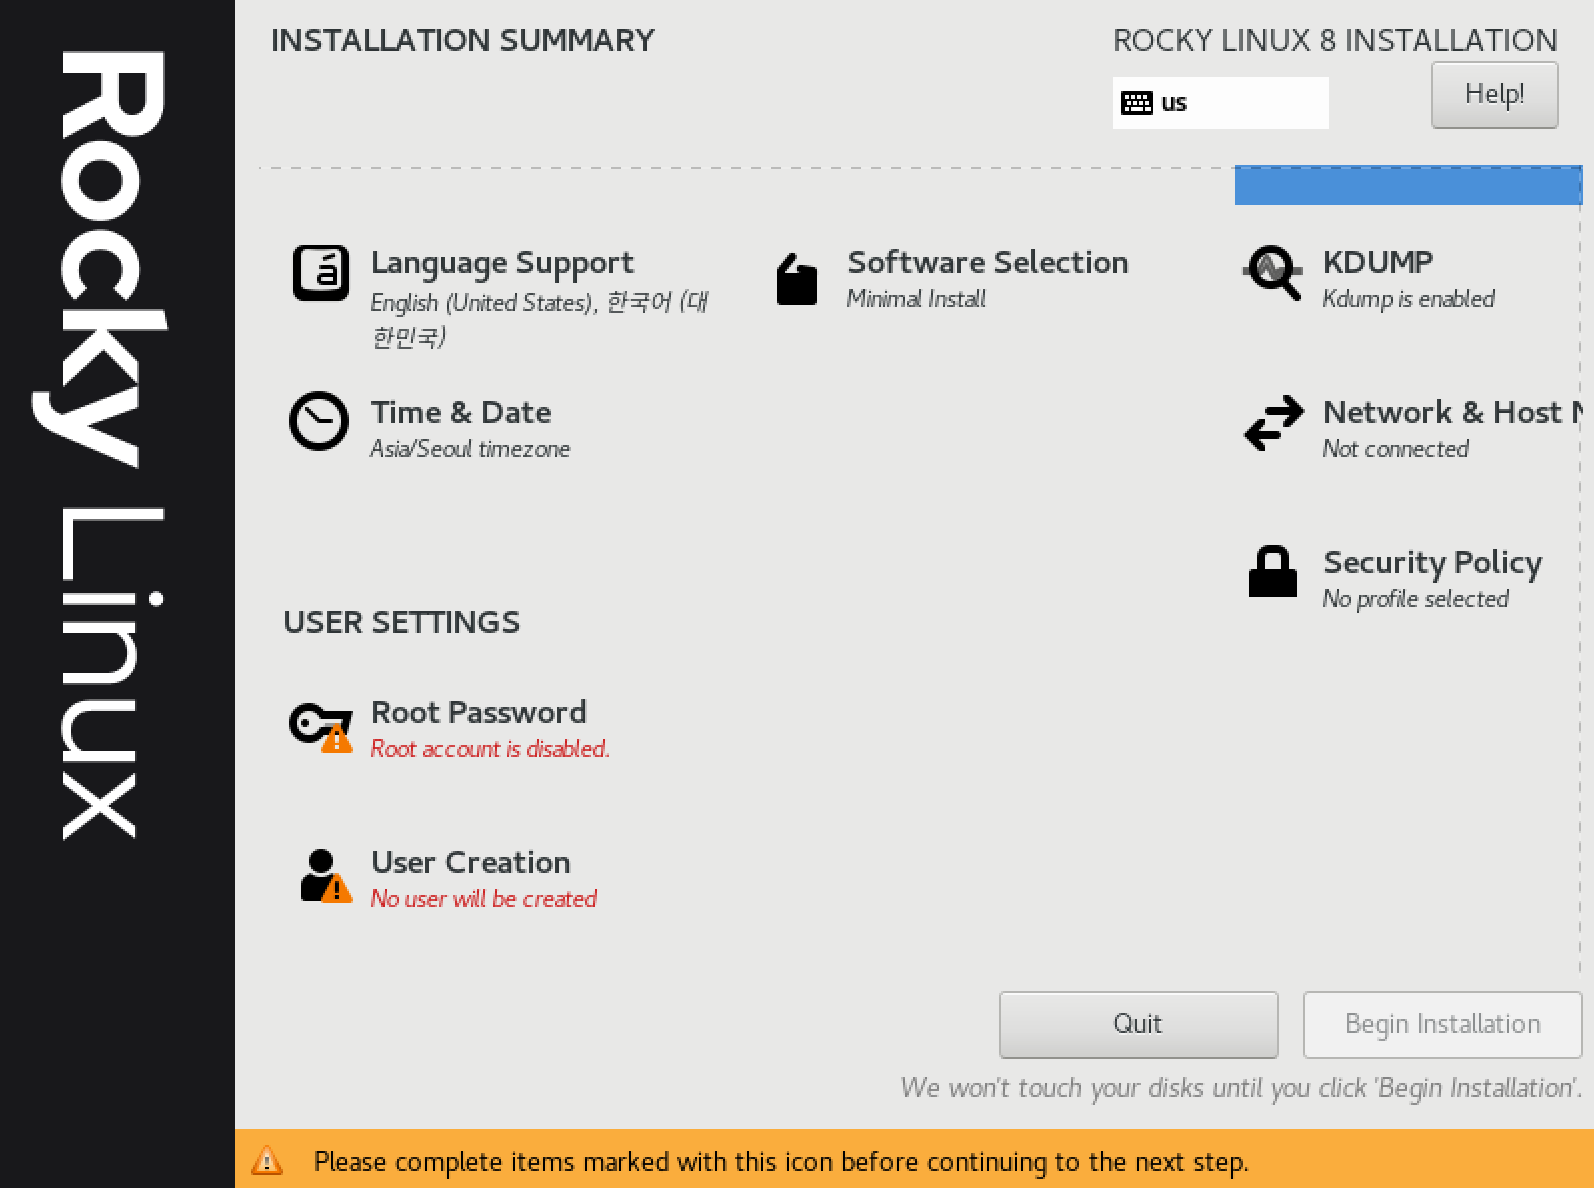Click 'Root account is disabled.' text
This screenshot has width=1594, height=1188.
[490, 749]
